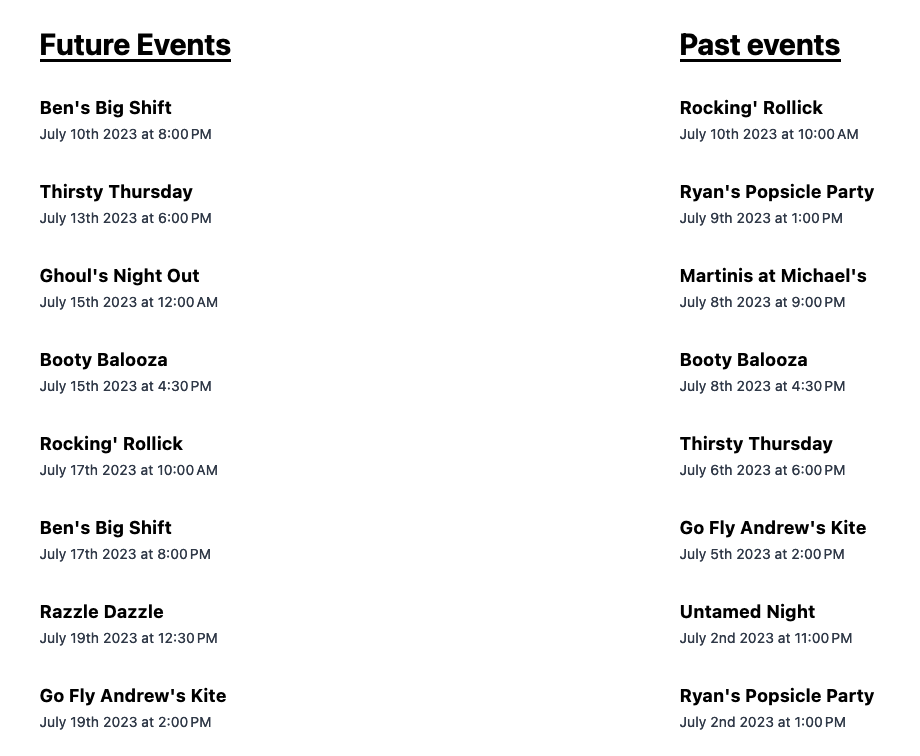Click the July 19th 12:30 PM date text

tap(128, 638)
